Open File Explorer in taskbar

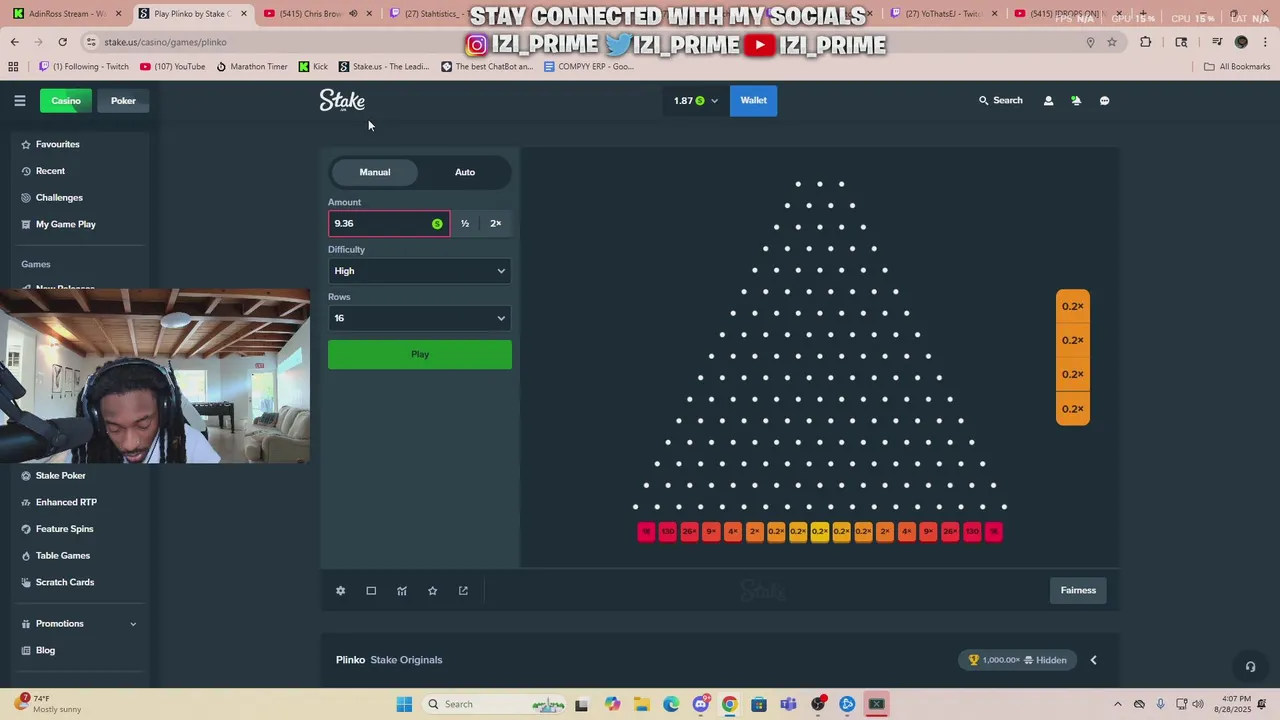pyautogui.click(x=641, y=704)
